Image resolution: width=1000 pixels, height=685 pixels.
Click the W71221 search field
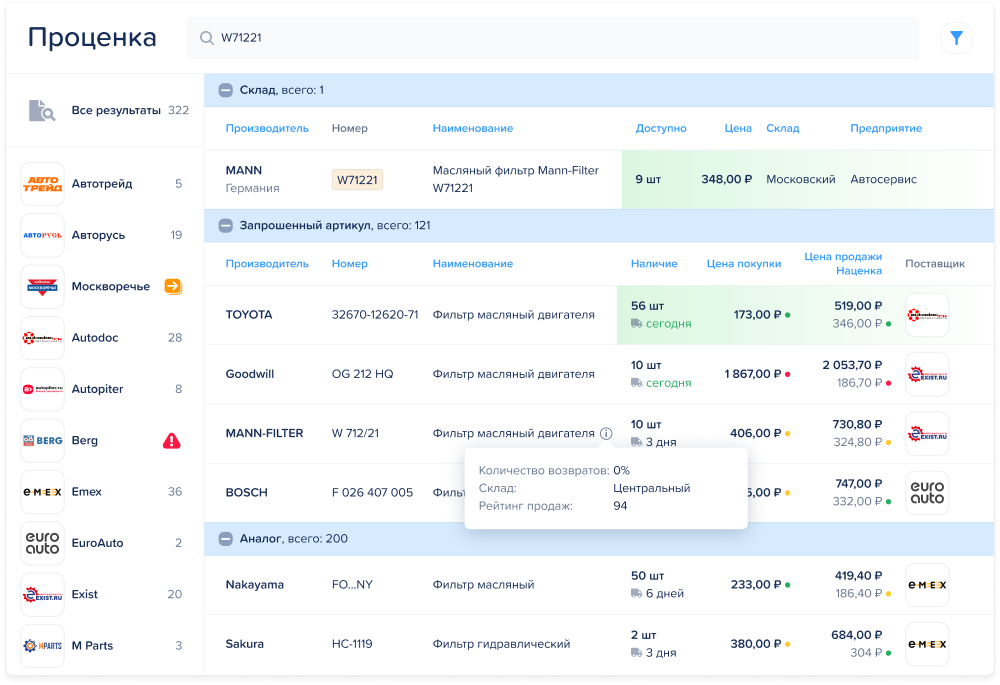tap(552, 38)
